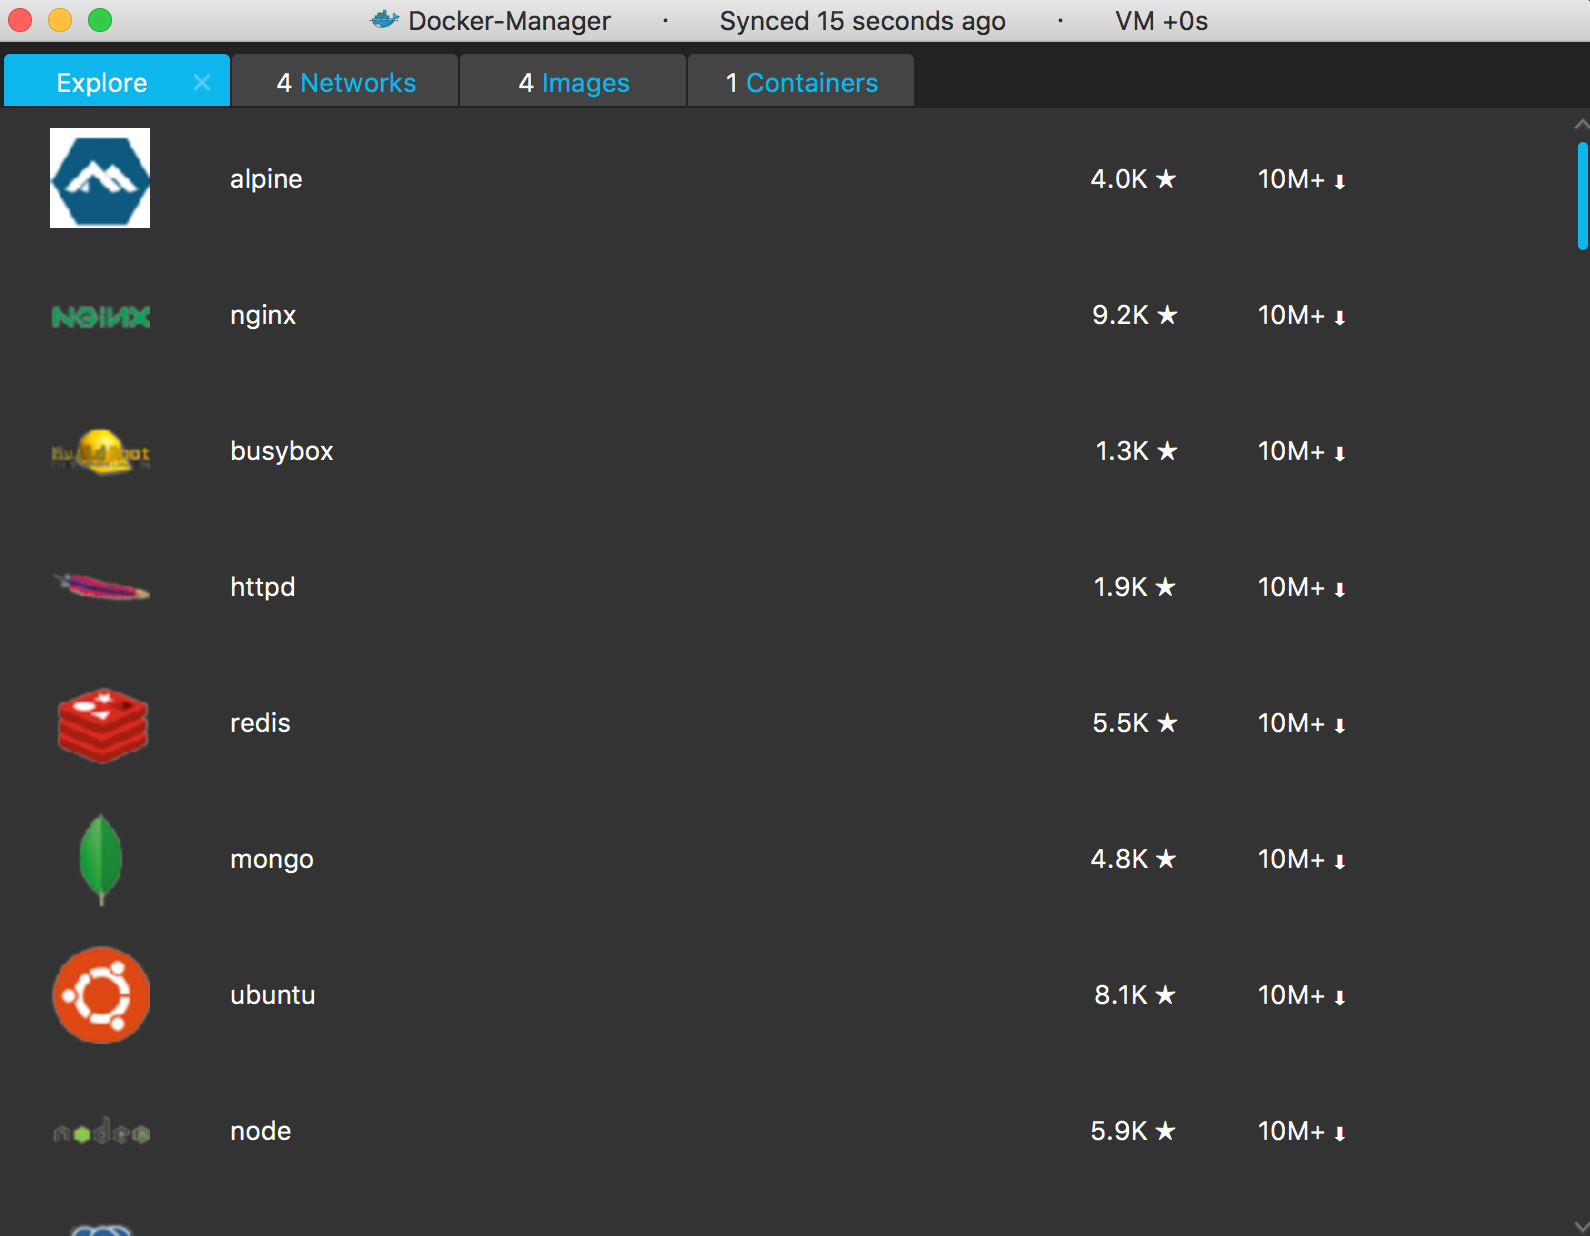Click the yellow minimize window button

pos(60,20)
